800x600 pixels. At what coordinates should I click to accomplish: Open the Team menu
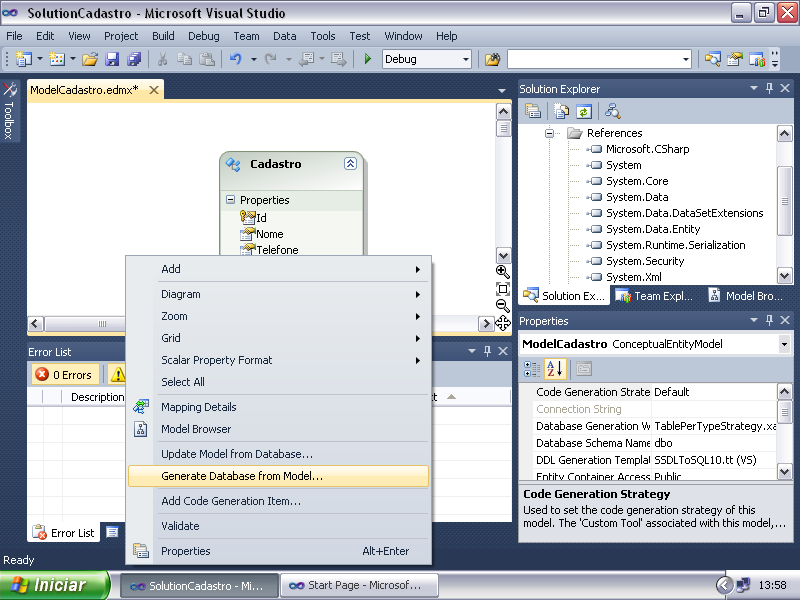[246, 36]
